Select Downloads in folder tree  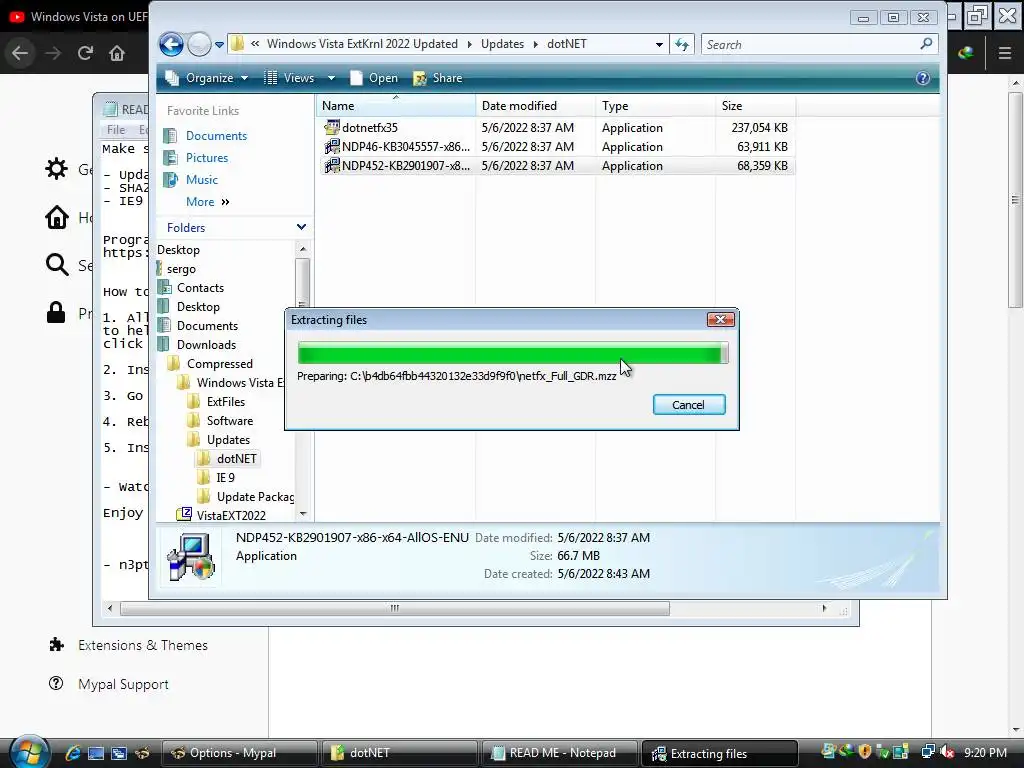[206, 345]
